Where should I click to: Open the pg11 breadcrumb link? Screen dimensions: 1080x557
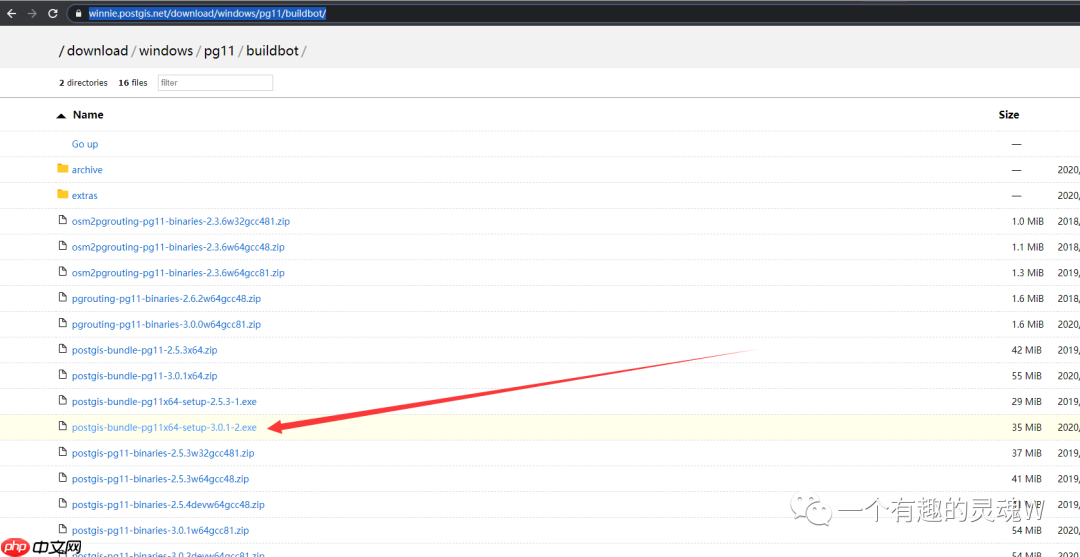219,50
